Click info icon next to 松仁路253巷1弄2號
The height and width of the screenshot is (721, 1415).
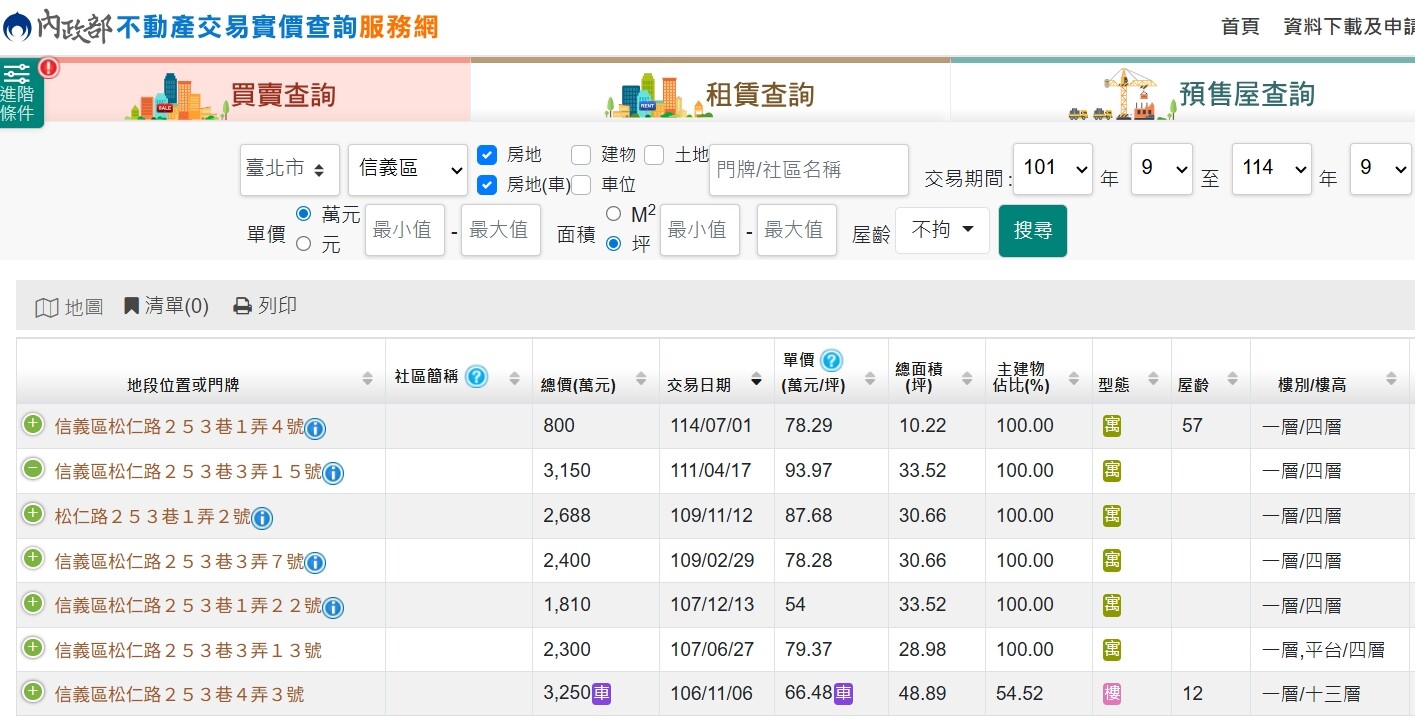pos(262,518)
